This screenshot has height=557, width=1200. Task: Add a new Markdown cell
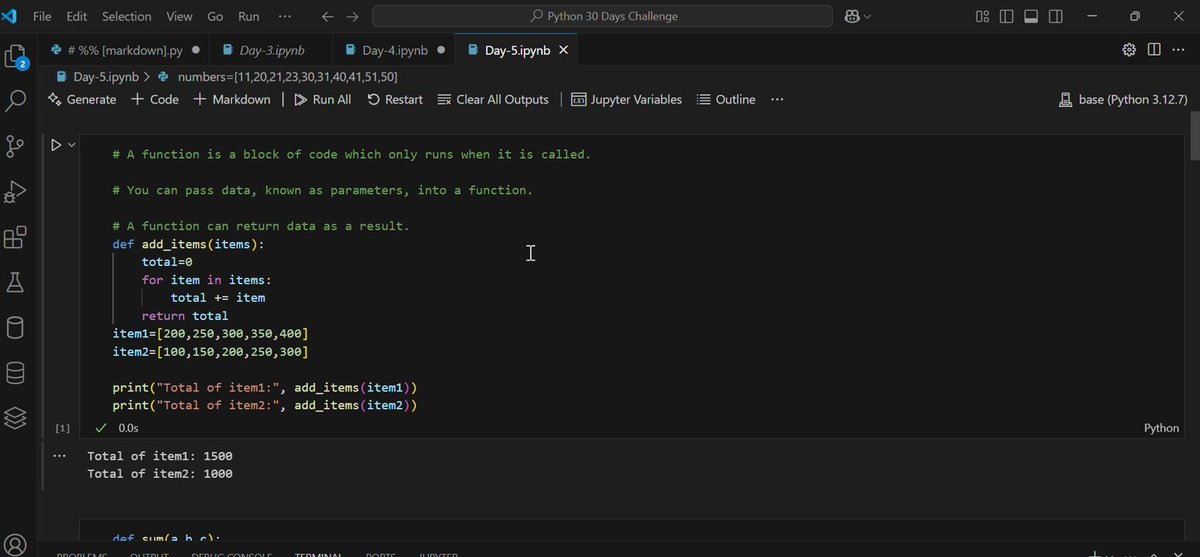232,99
